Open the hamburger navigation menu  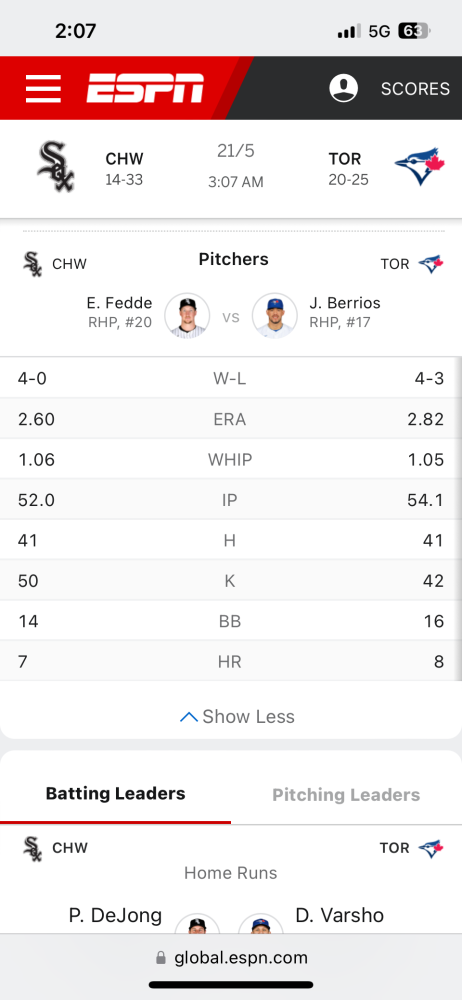coord(43,89)
